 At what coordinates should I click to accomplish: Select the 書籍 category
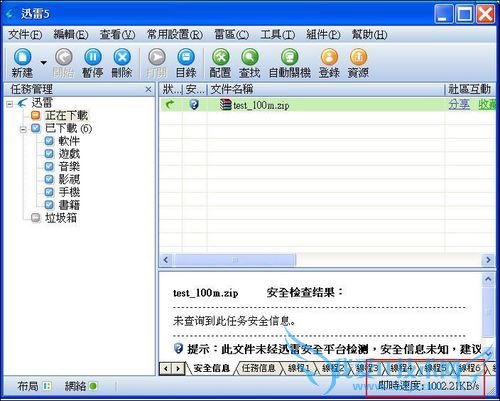click(69, 205)
